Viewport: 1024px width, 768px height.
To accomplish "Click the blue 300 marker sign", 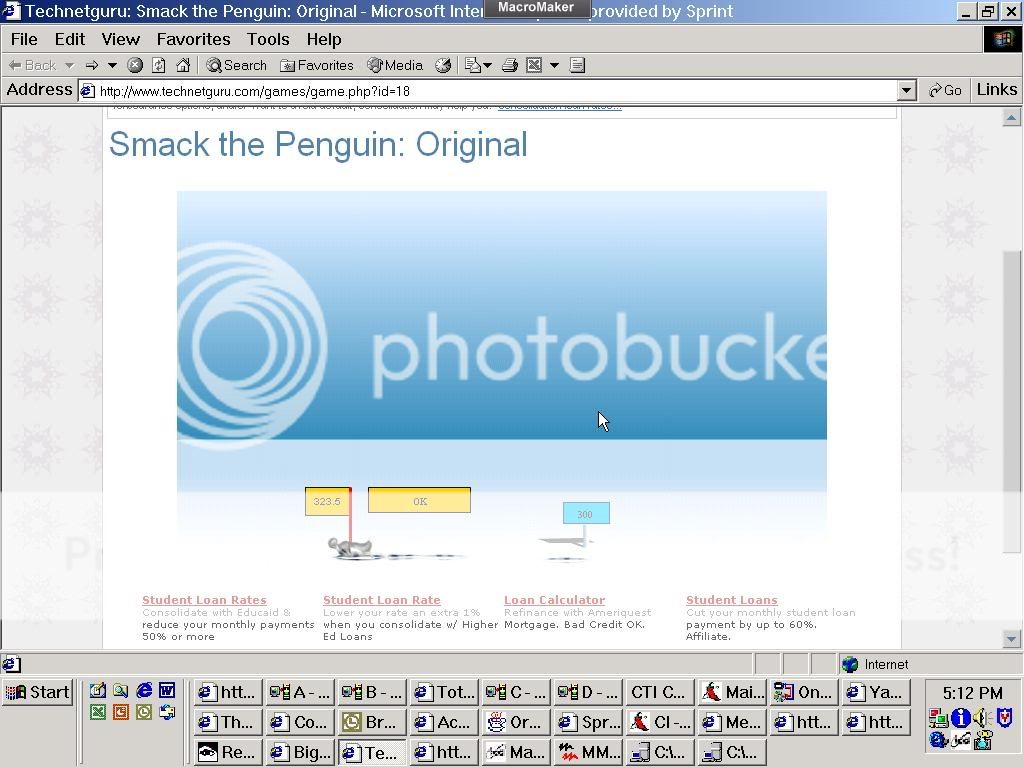I will 586,513.
